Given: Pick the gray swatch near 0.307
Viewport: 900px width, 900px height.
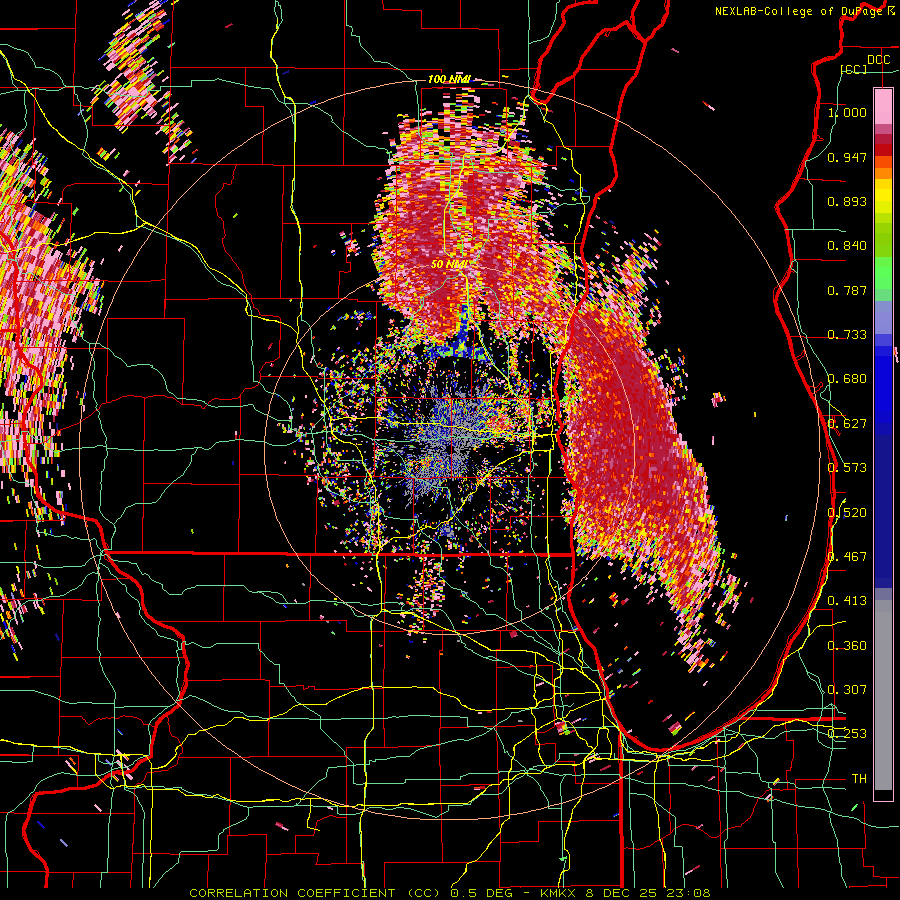Looking at the screenshot, I should [883, 695].
